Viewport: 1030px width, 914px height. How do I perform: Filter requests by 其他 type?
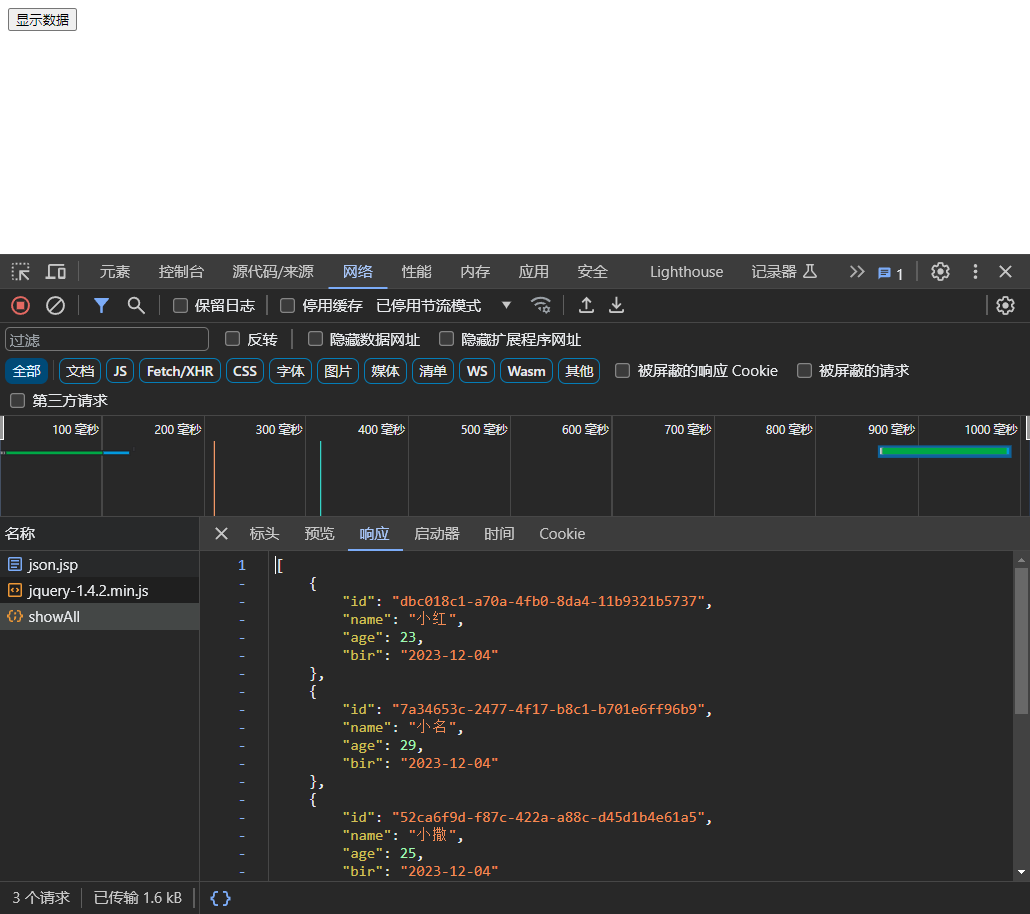[579, 371]
